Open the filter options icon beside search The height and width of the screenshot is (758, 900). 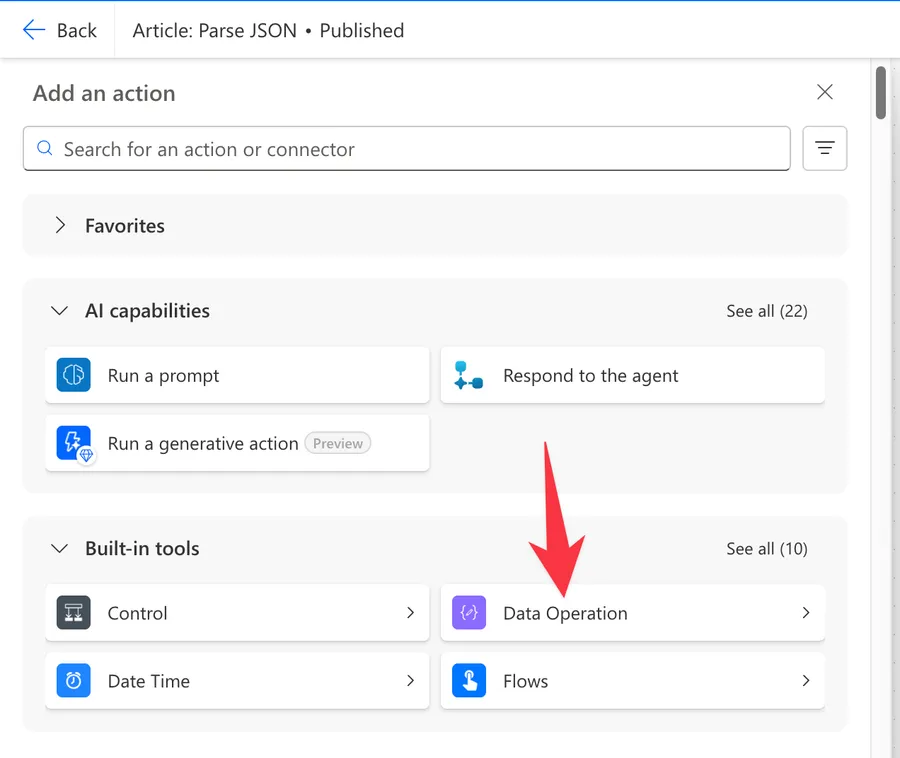click(825, 149)
